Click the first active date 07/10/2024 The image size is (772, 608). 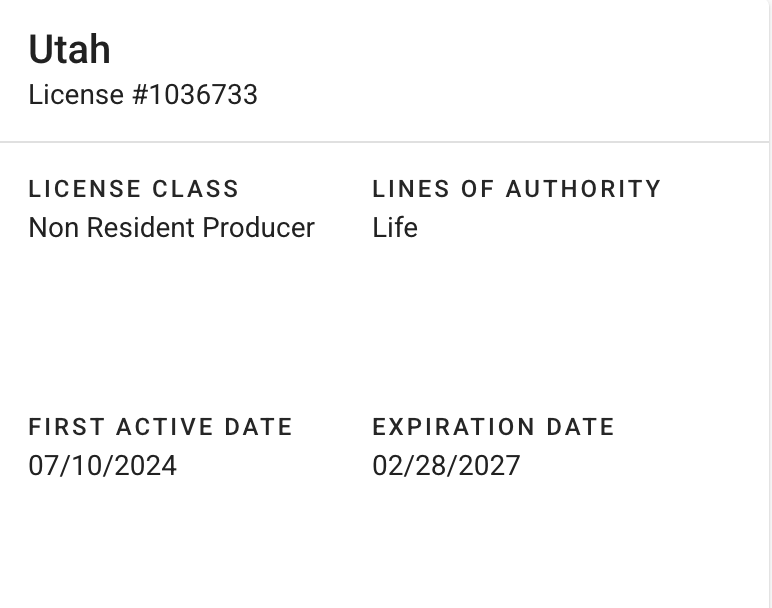pyautogui.click(x=102, y=466)
